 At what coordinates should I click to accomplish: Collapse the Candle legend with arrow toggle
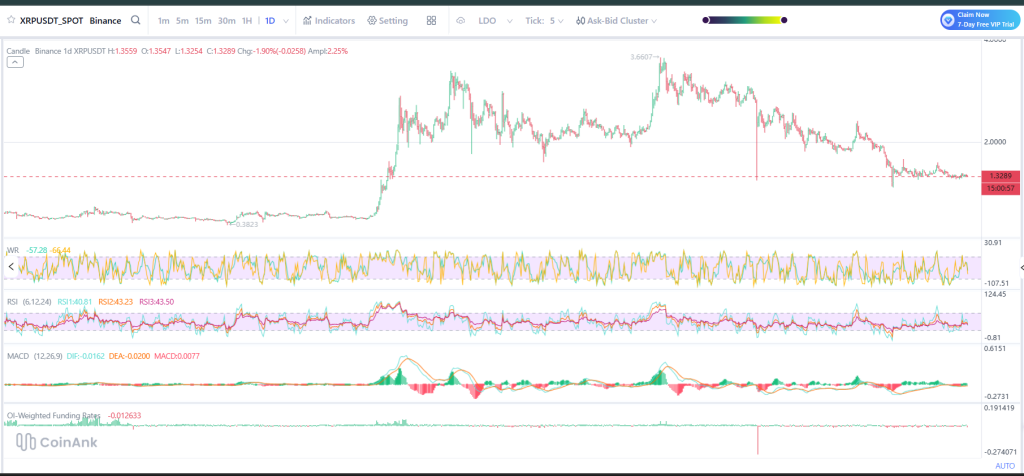pos(16,62)
